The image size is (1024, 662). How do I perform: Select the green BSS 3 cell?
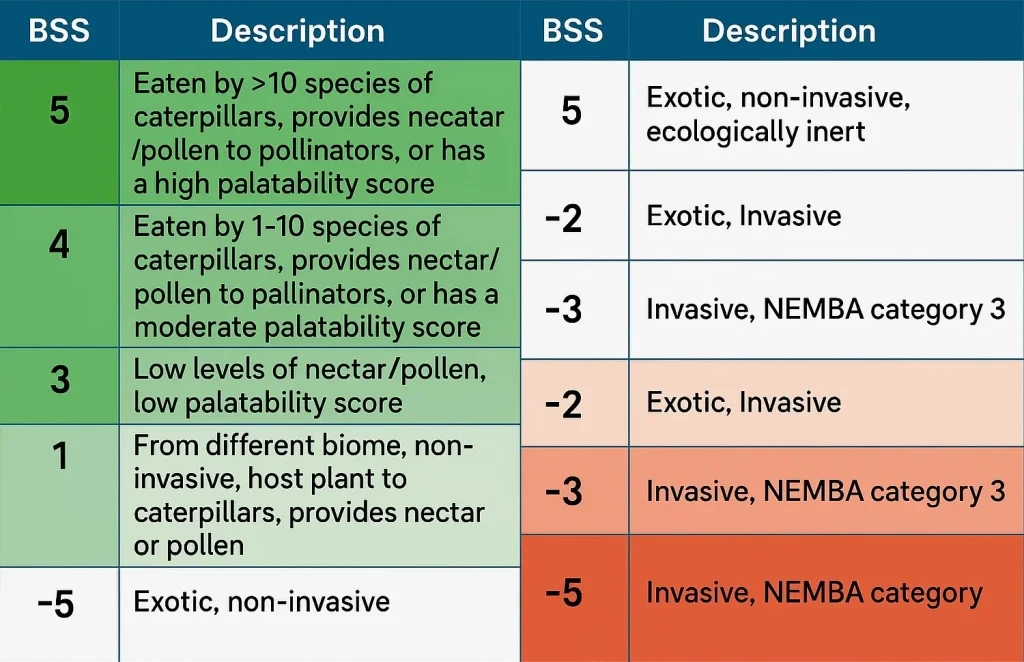point(59,386)
